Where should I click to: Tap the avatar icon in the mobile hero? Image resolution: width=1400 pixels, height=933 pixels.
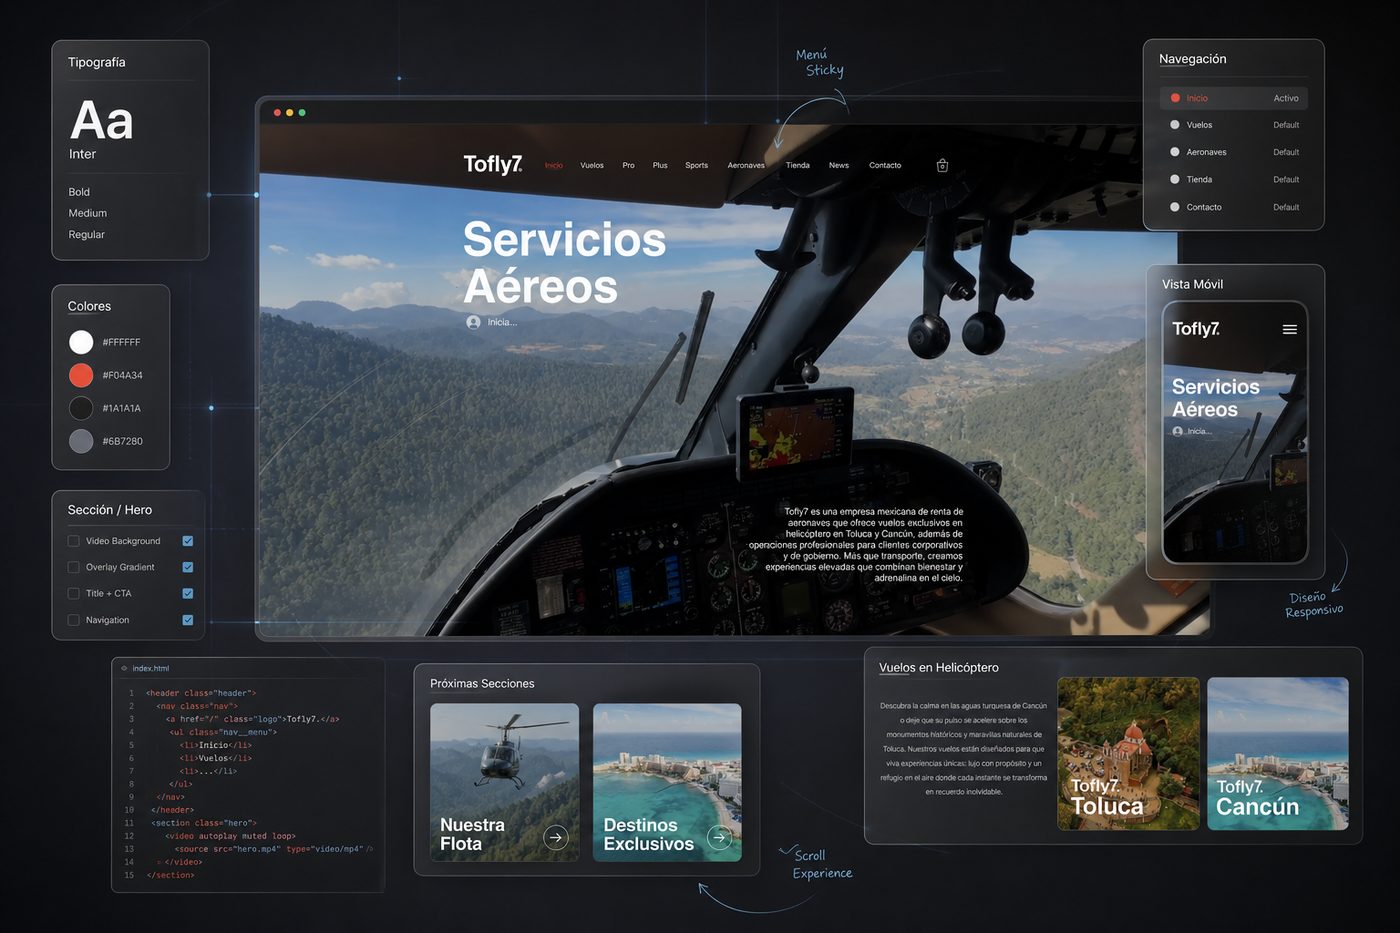click(1177, 431)
